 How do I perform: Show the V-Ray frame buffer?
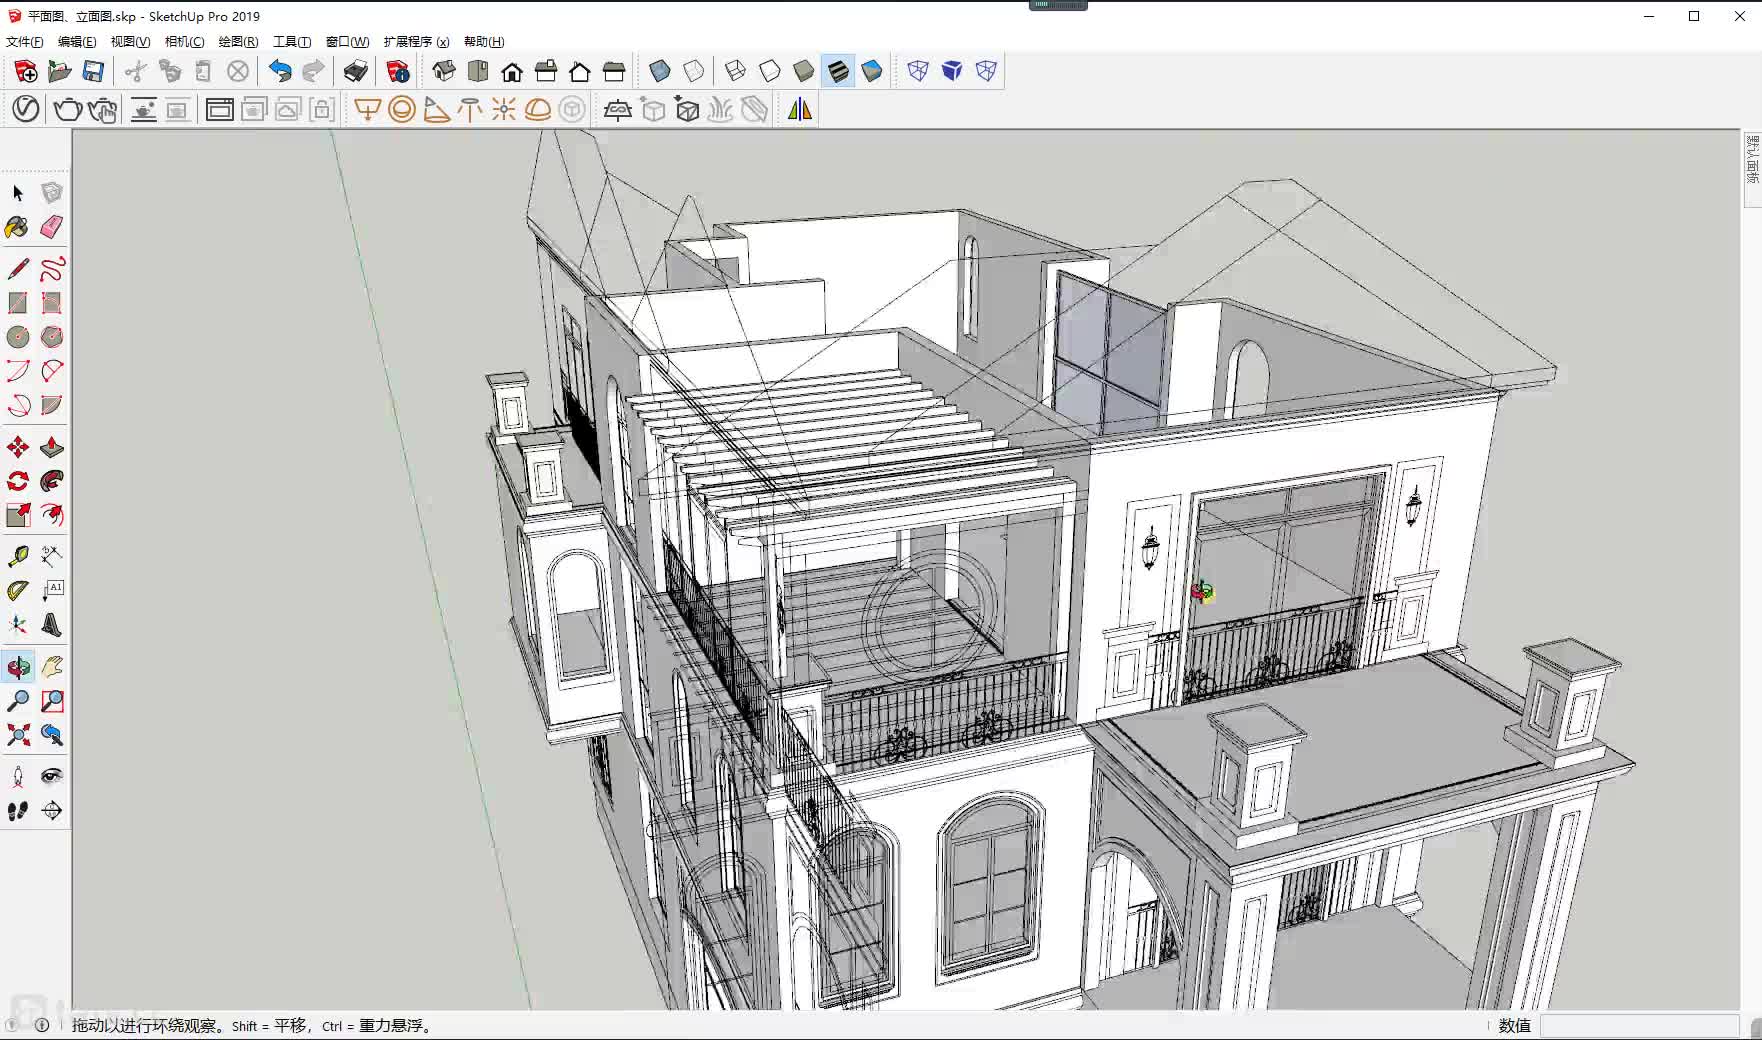click(220, 109)
